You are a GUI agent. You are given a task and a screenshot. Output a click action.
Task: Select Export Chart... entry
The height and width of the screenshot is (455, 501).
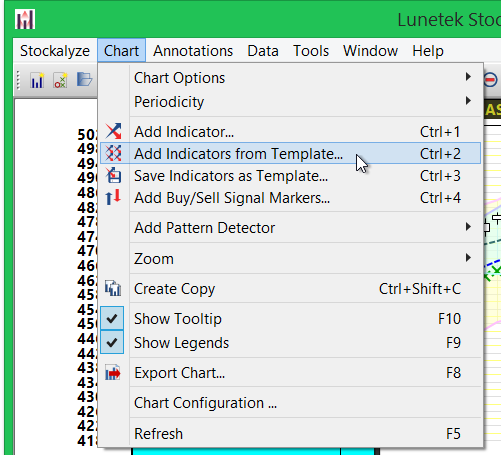click(x=290, y=373)
